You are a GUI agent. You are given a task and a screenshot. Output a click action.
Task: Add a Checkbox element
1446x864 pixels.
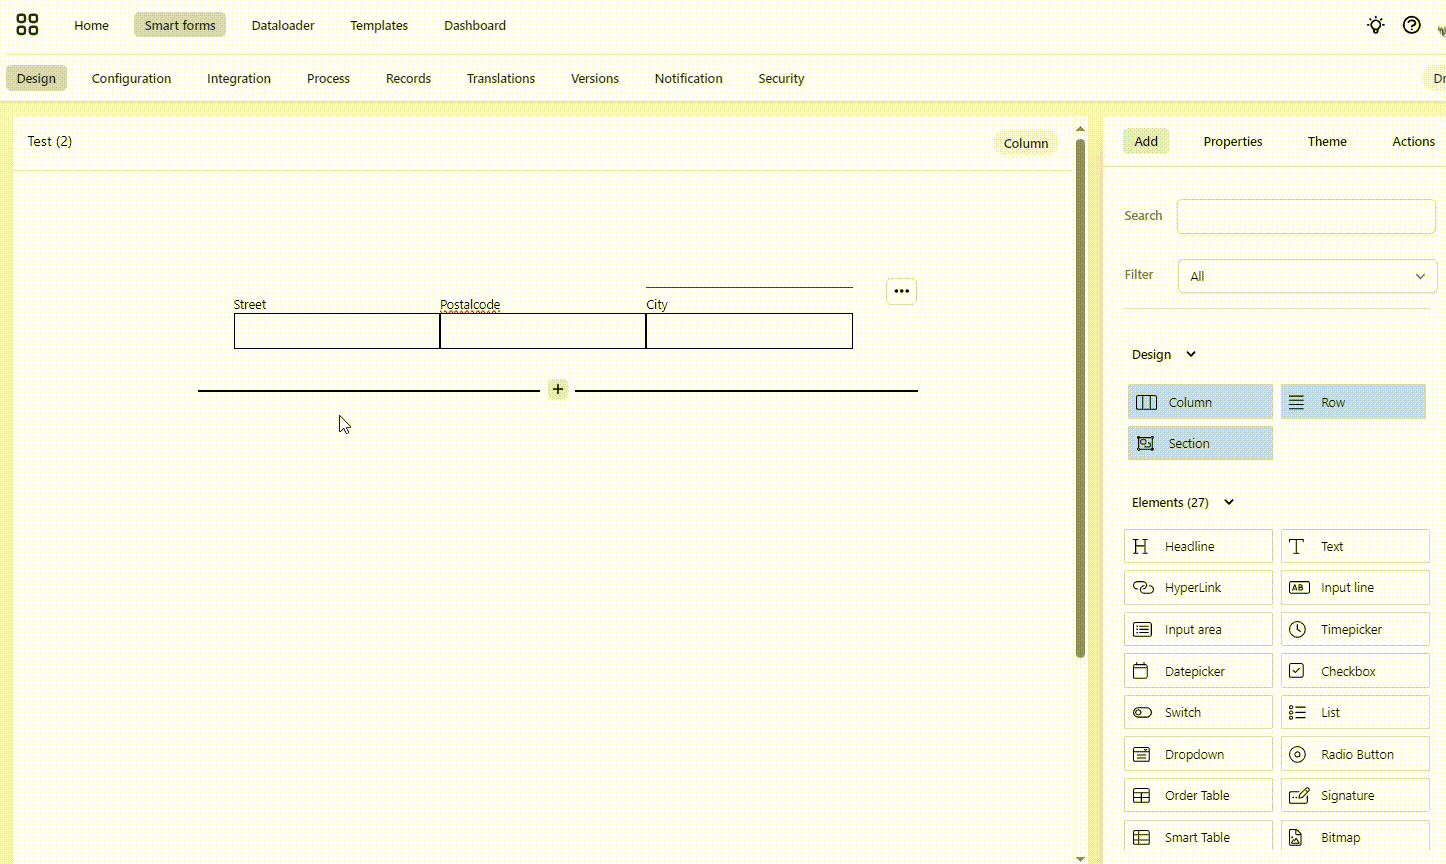(x=1354, y=672)
